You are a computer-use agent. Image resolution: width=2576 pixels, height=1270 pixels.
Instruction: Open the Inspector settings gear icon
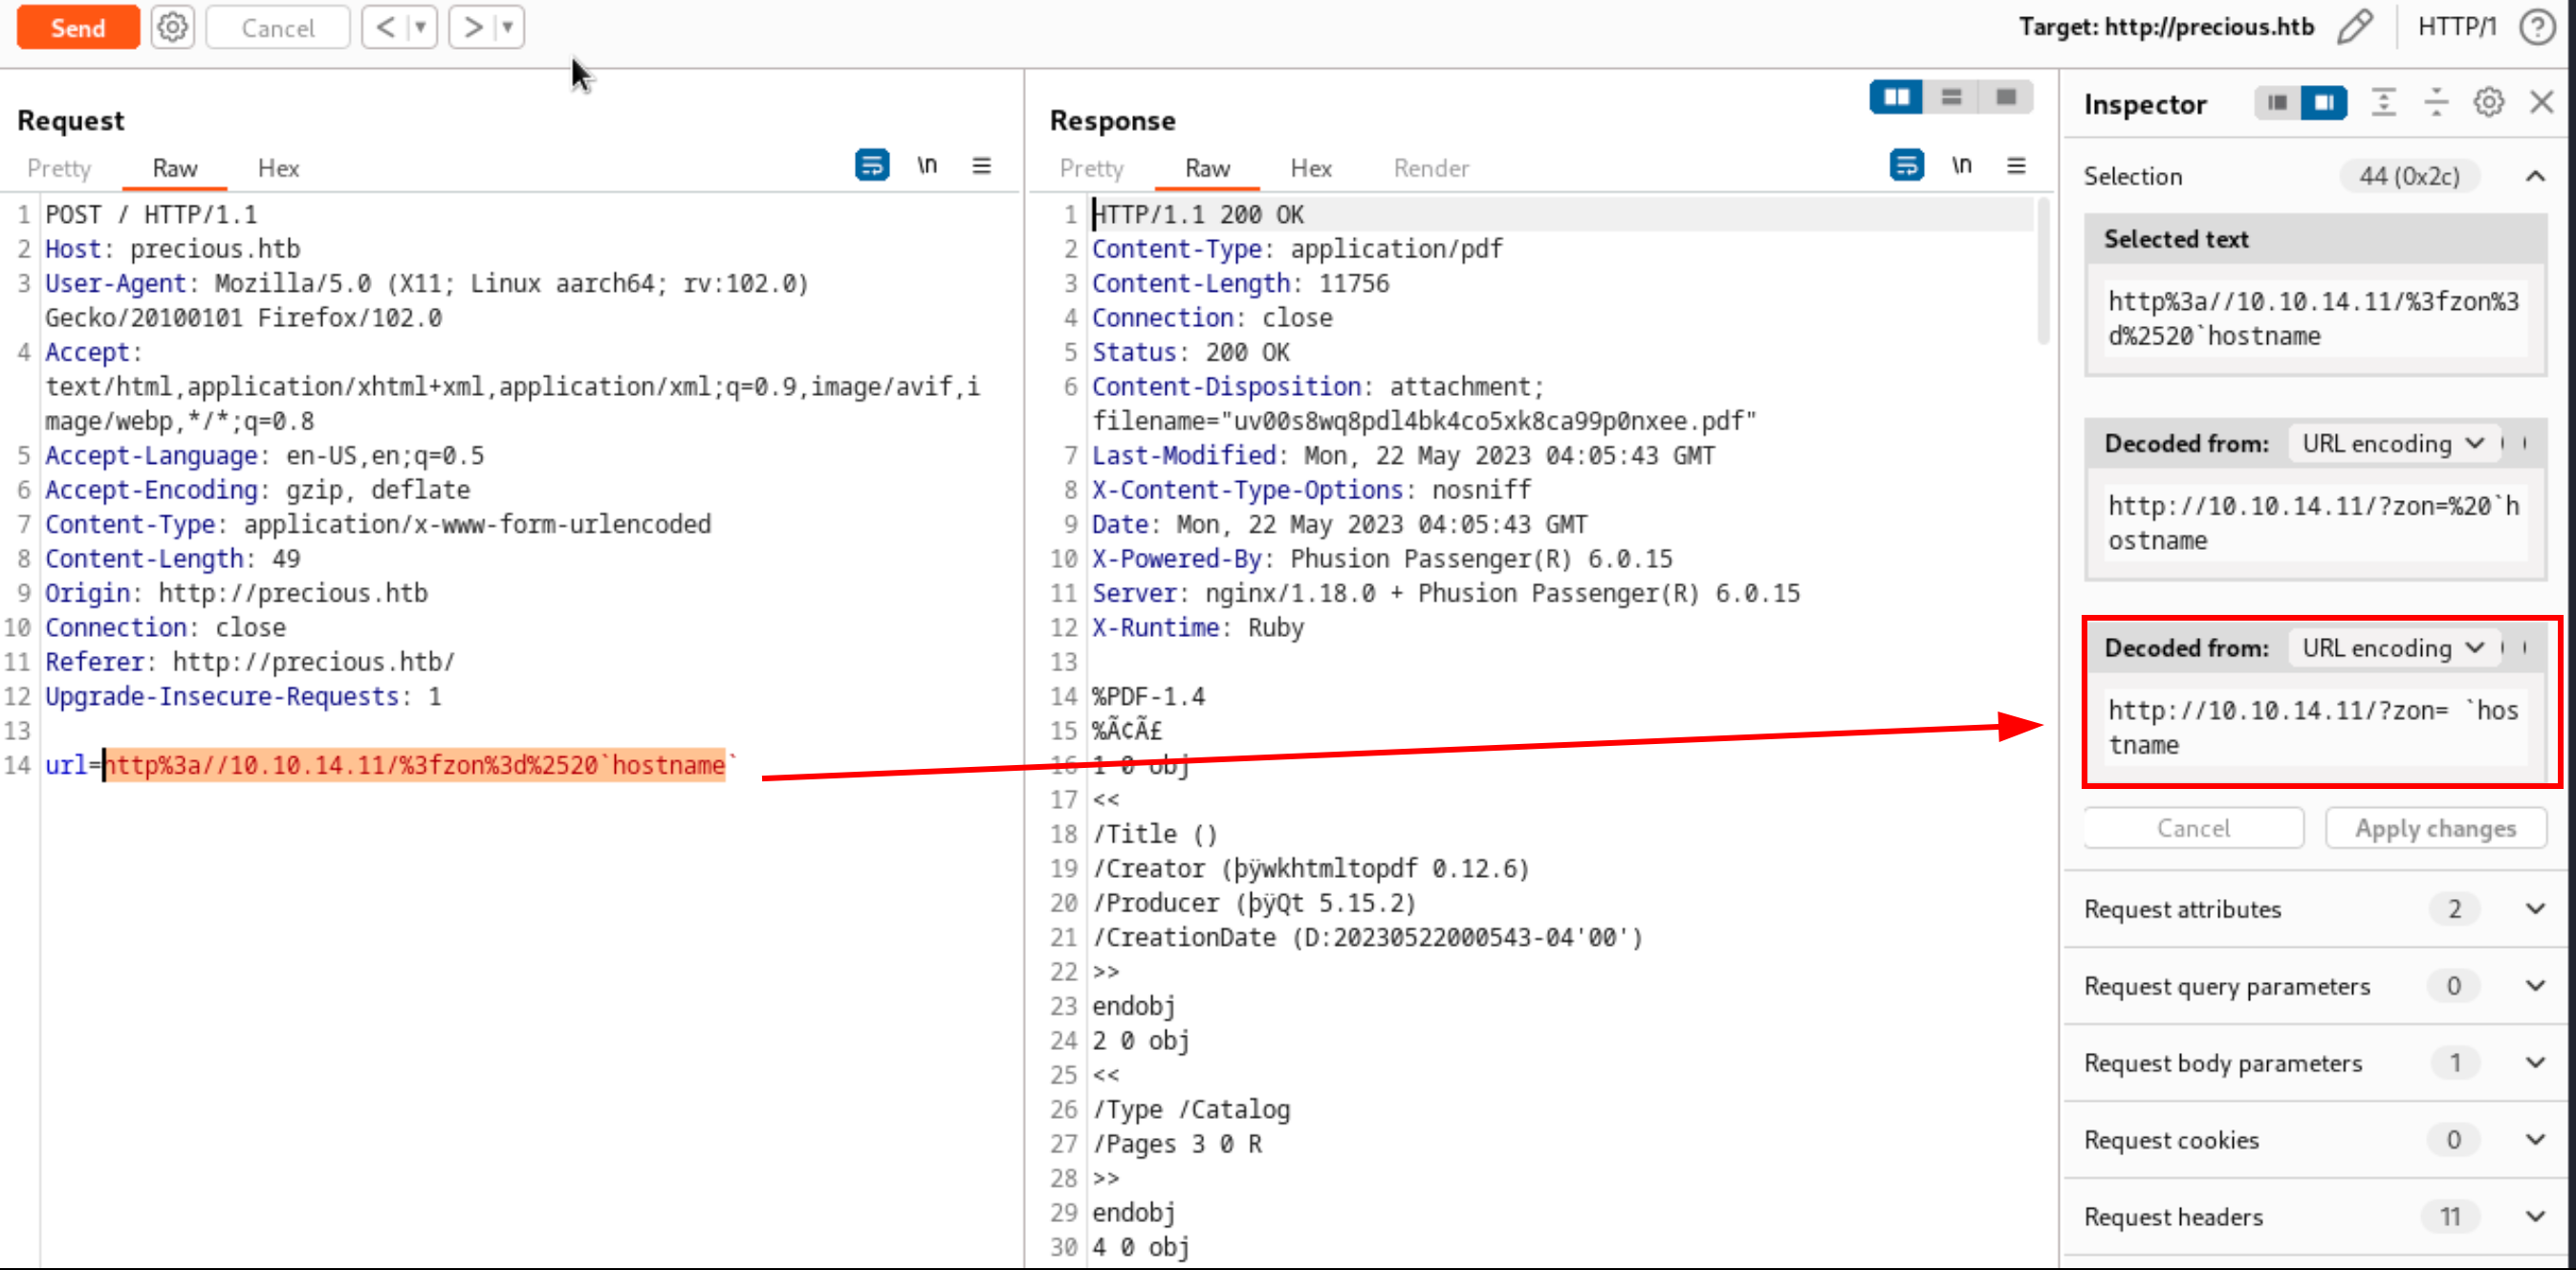click(x=2488, y=103)
